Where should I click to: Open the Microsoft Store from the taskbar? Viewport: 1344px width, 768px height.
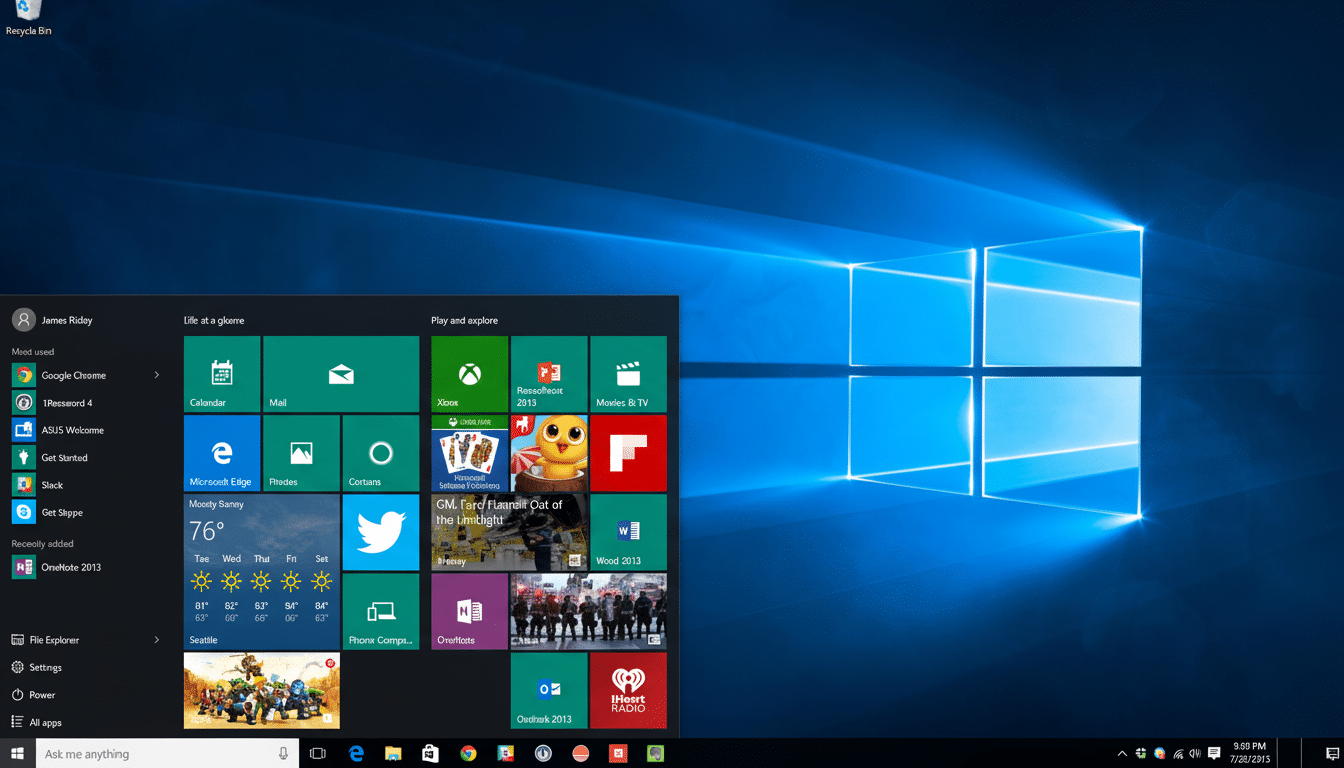click(430, 753)
